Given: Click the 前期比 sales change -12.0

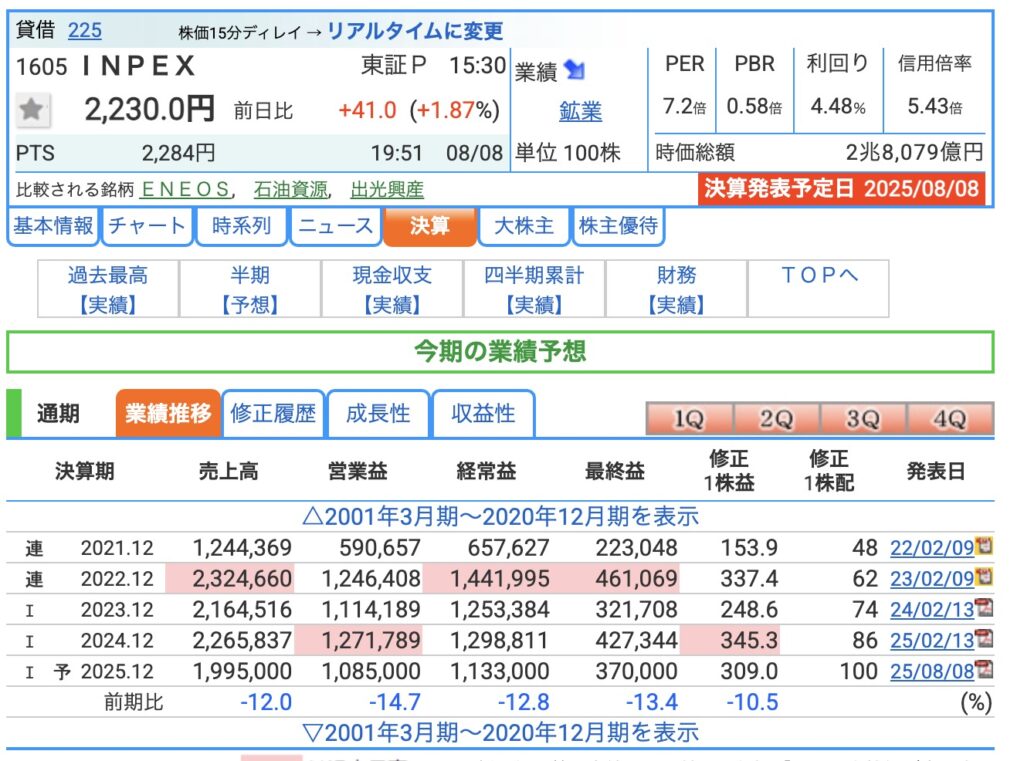Looking at the screenshot, I should (x=266, y=702).
